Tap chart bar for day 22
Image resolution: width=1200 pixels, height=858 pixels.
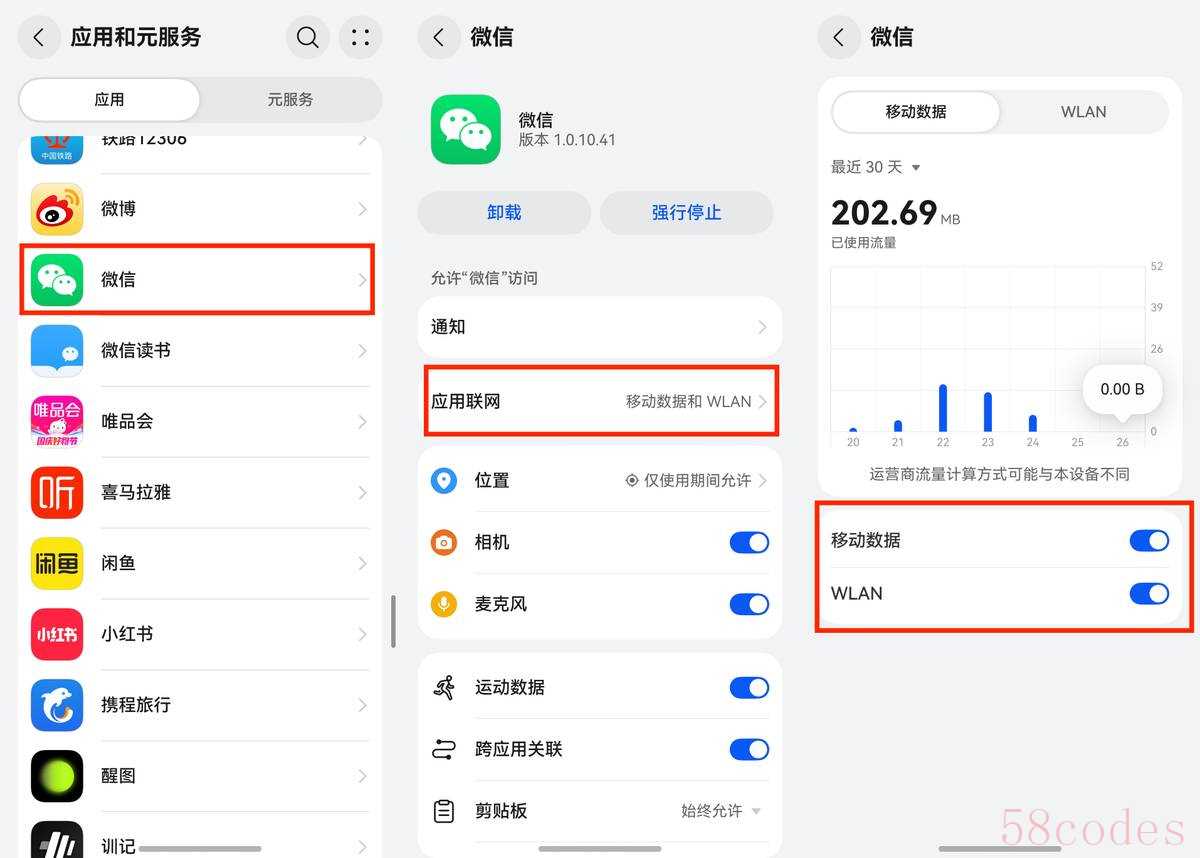[x=943, y=408]
